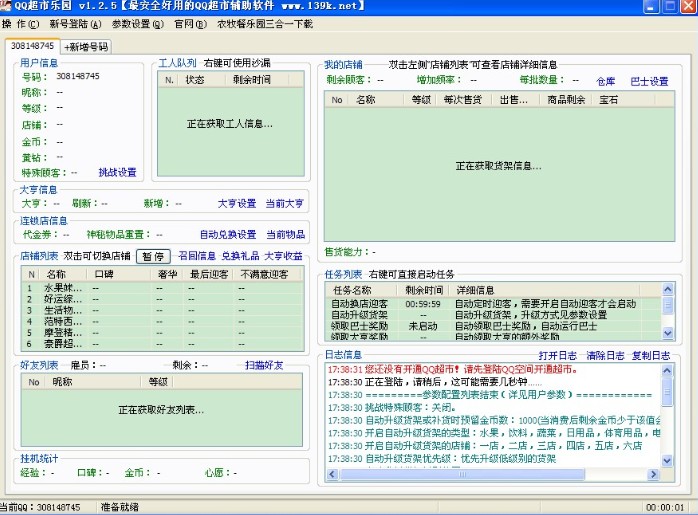Click 准备就绪 in the status bar

(x=119, y=507)
